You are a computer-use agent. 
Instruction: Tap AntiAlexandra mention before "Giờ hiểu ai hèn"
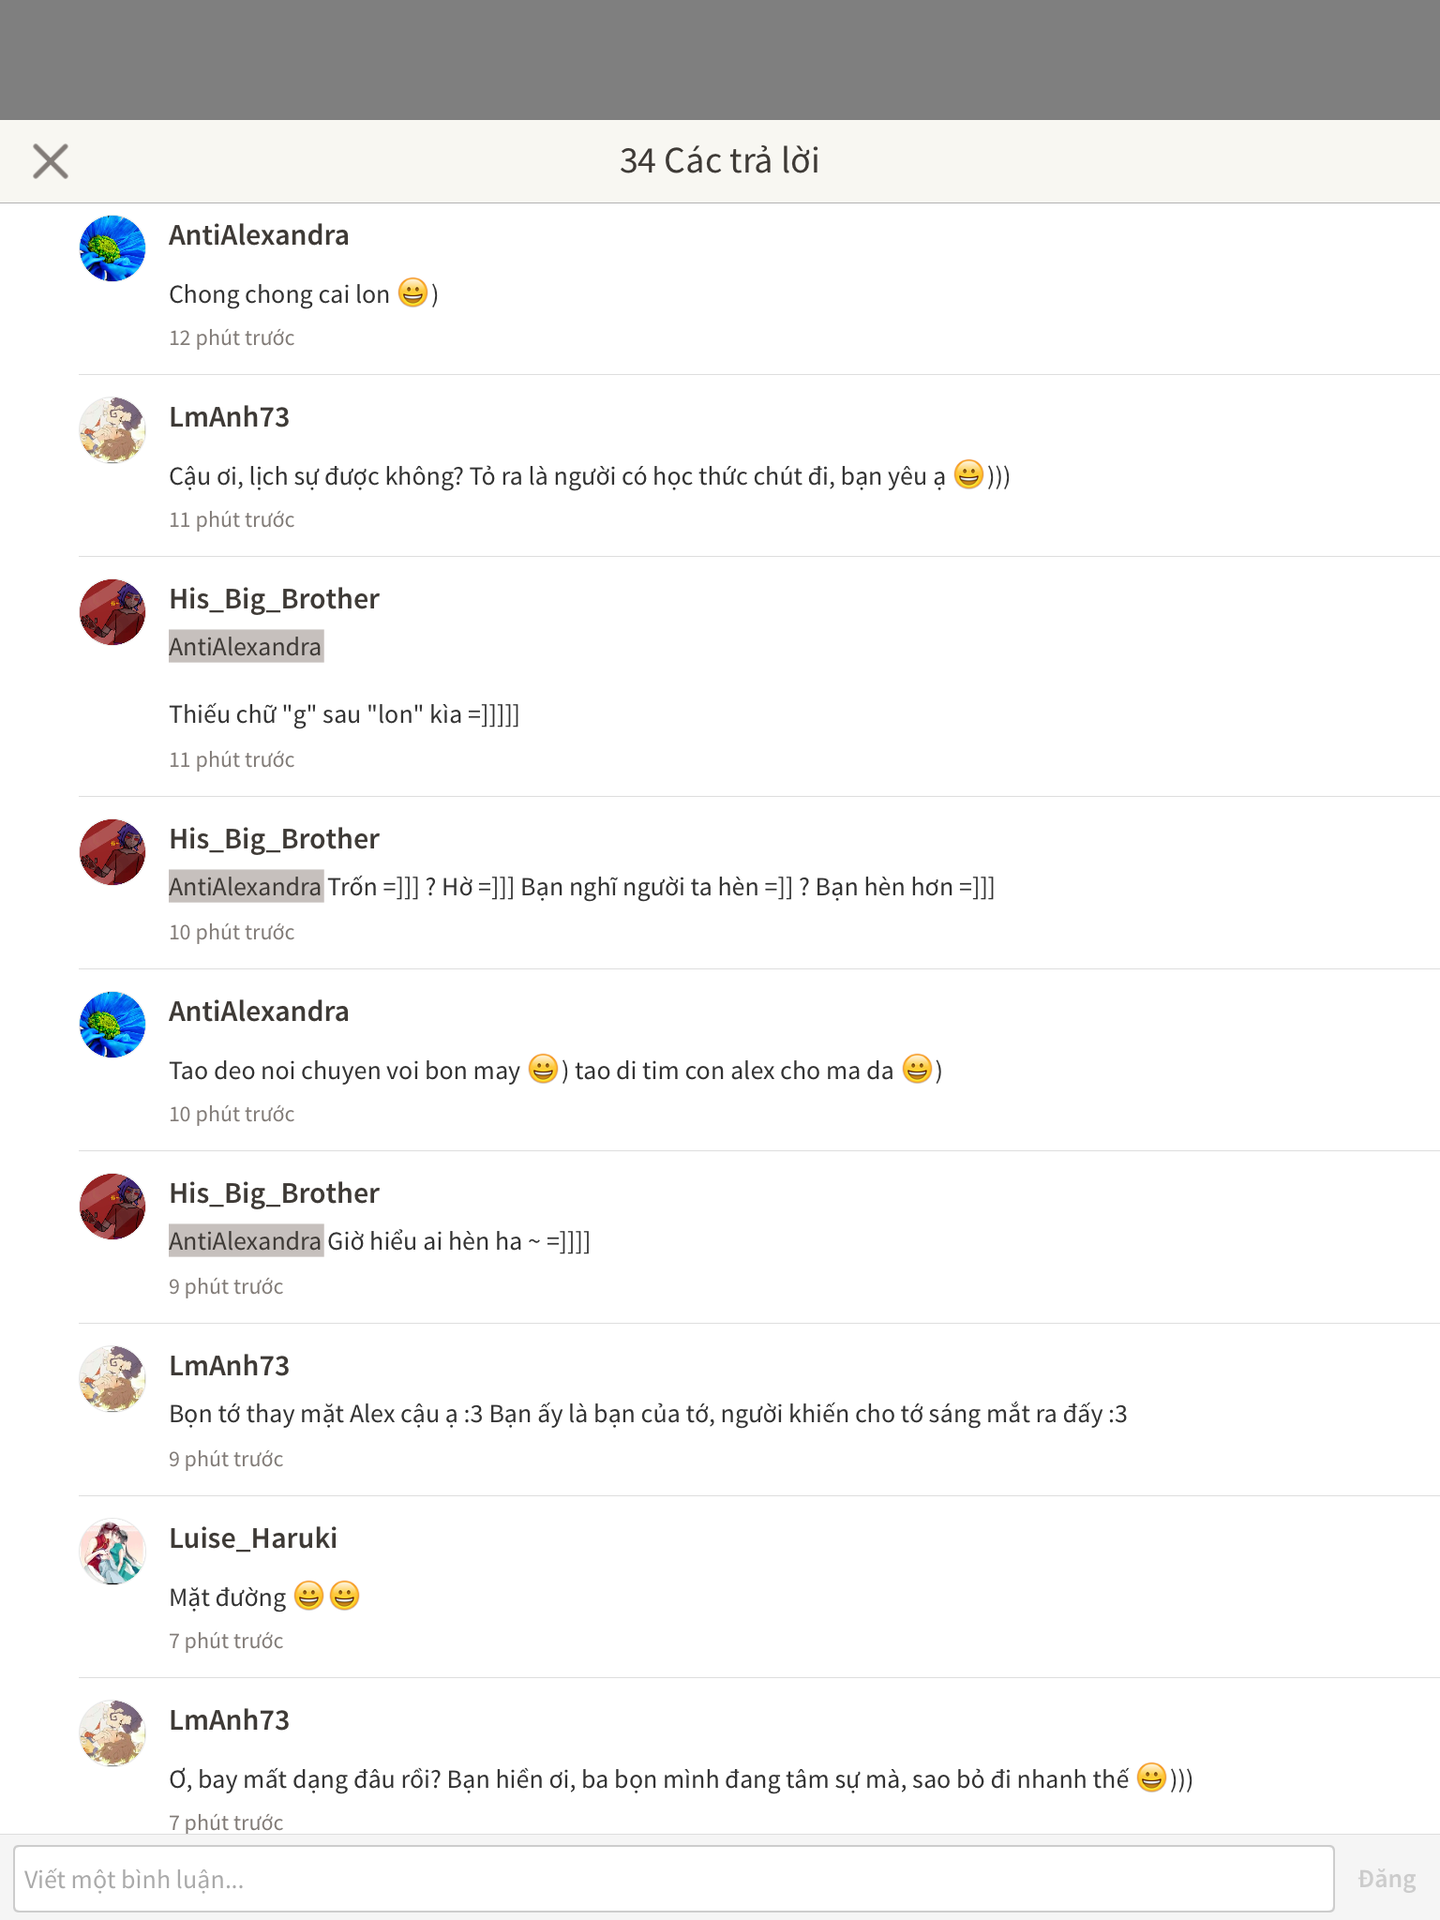point(246,1241)
